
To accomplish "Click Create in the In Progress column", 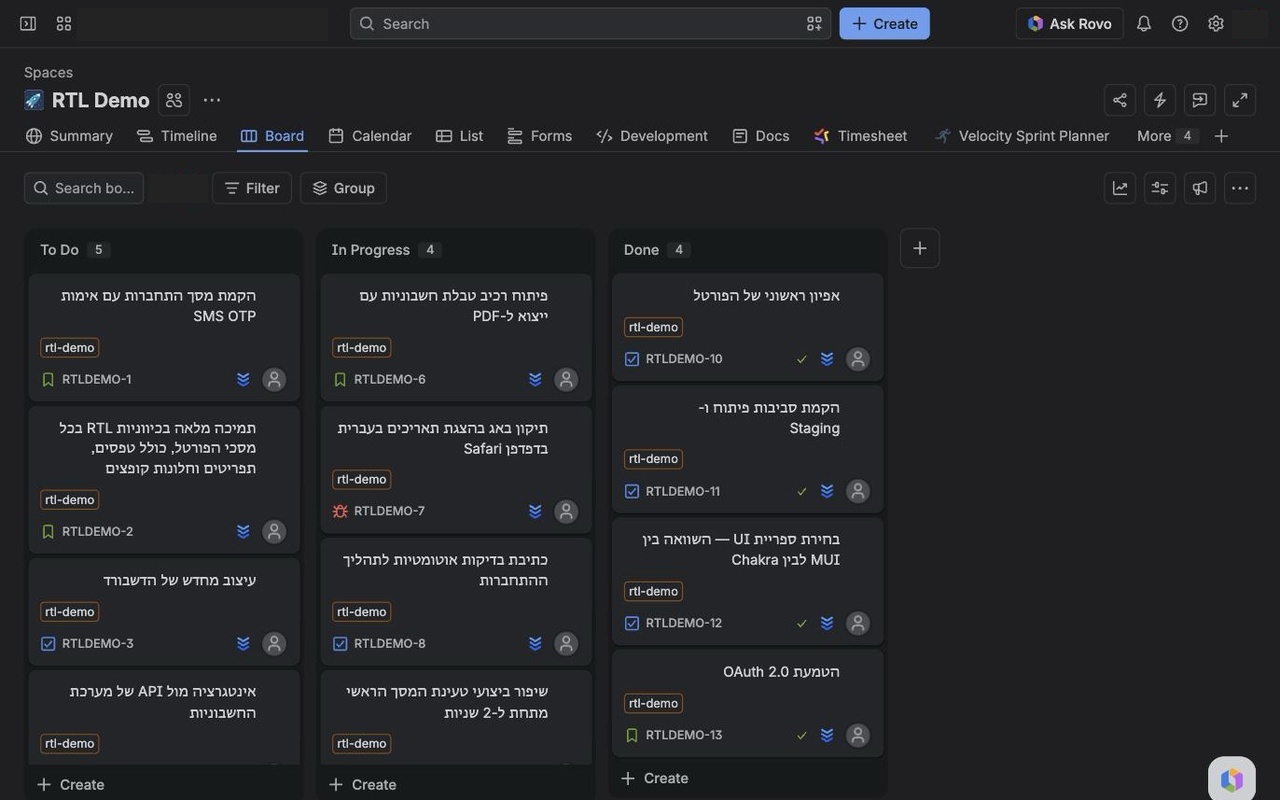I will click(363, 785).
